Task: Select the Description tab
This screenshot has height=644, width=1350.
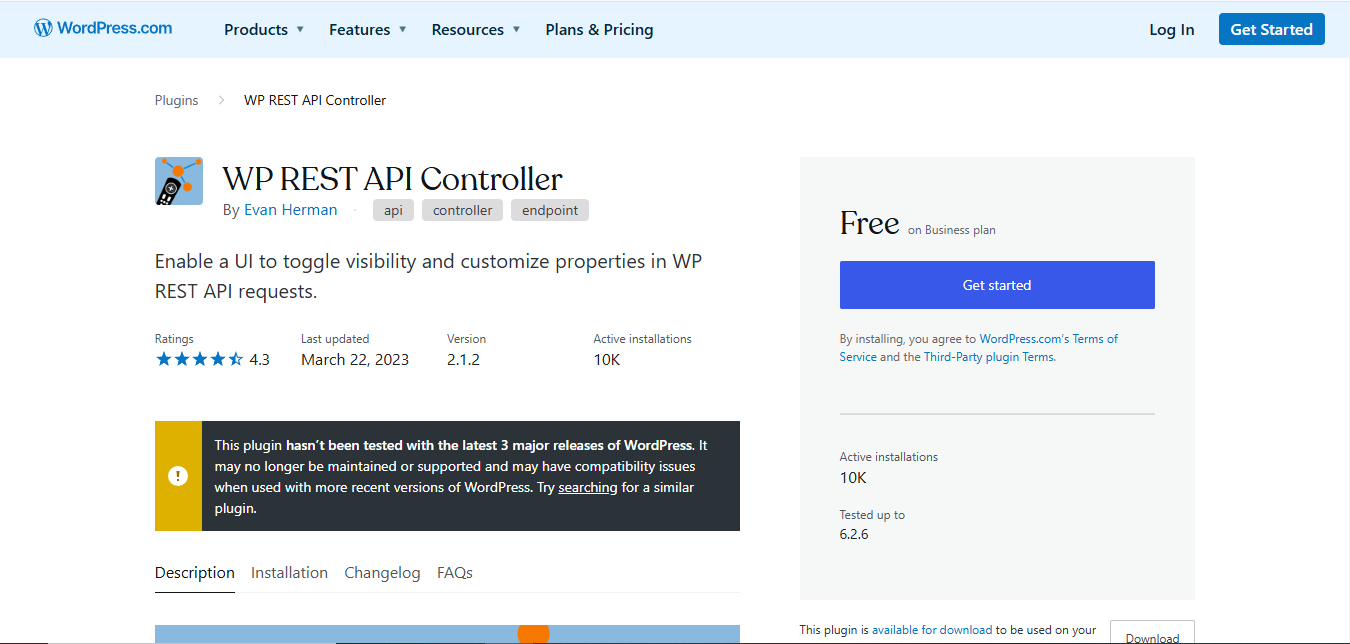Action: (x=195, y=573)
